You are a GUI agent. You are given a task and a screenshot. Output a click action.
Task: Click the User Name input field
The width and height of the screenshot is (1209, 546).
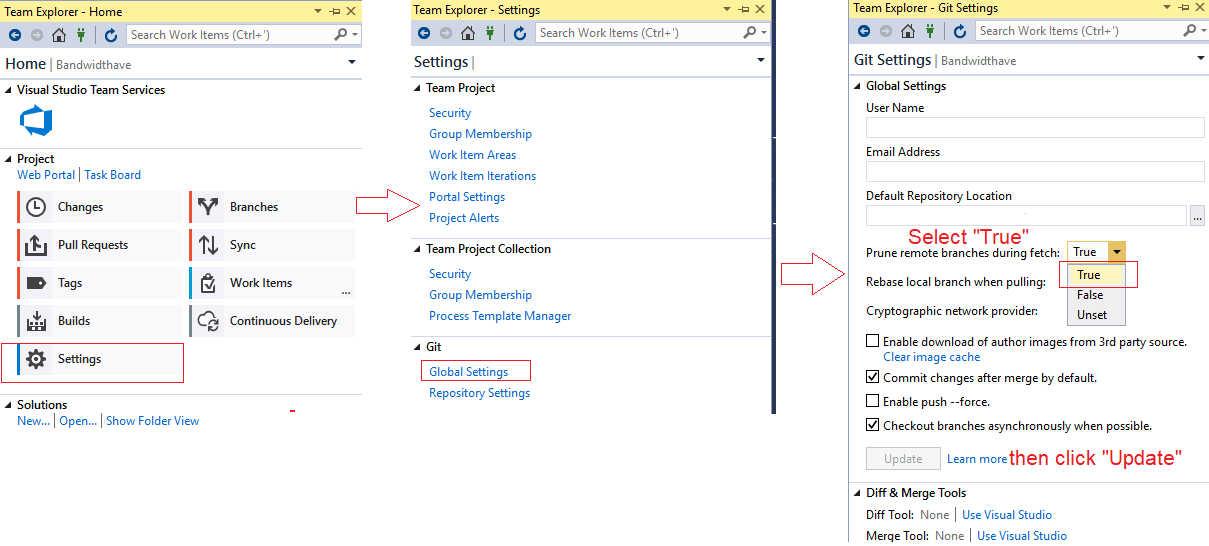(x=1035, y=127)
